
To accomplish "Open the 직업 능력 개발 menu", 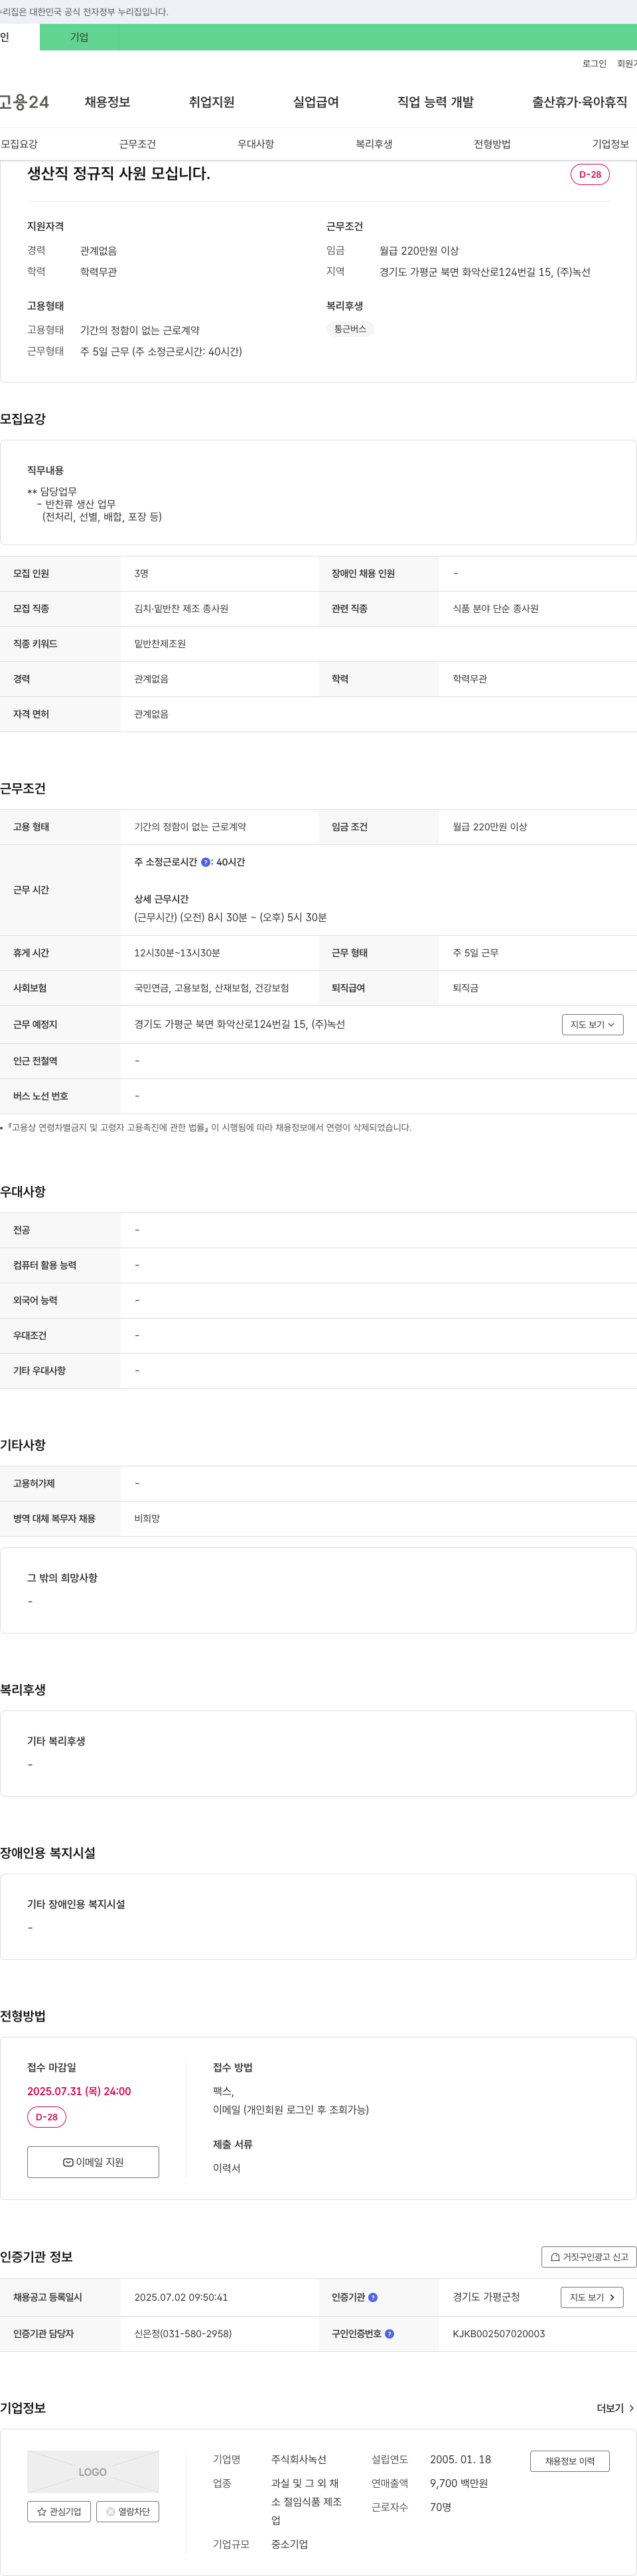I will tap(435, 102).
